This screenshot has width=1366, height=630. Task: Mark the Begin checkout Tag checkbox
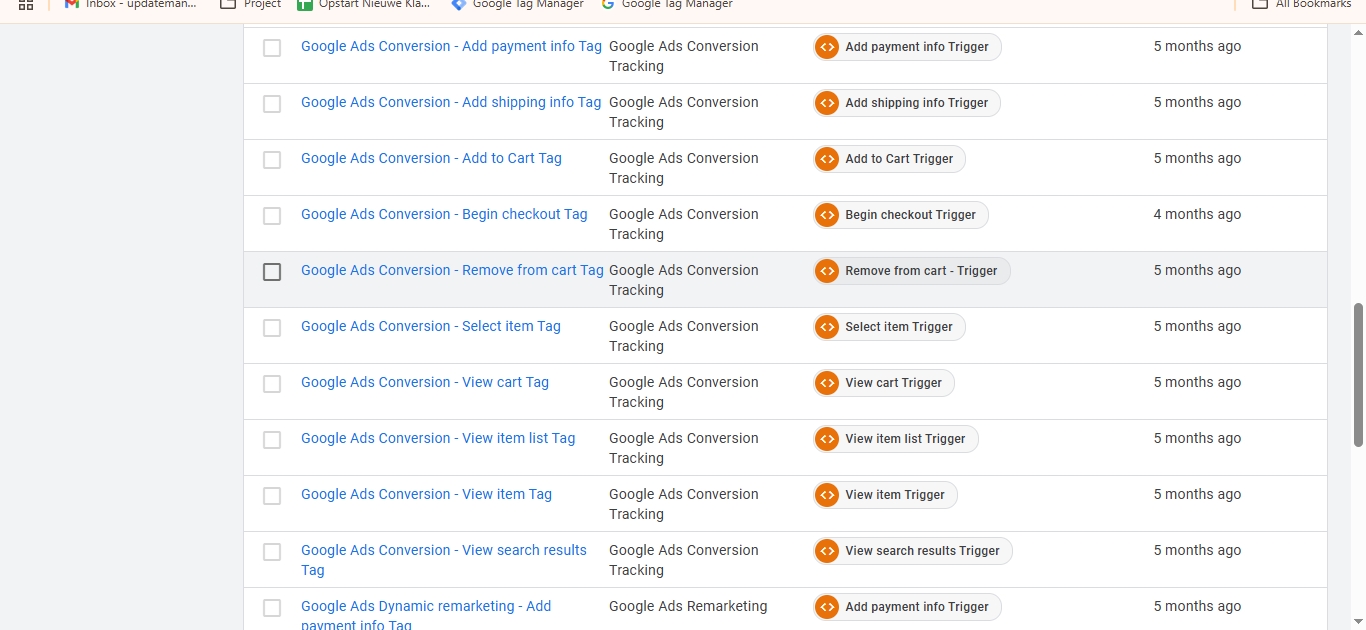[272, 216]
